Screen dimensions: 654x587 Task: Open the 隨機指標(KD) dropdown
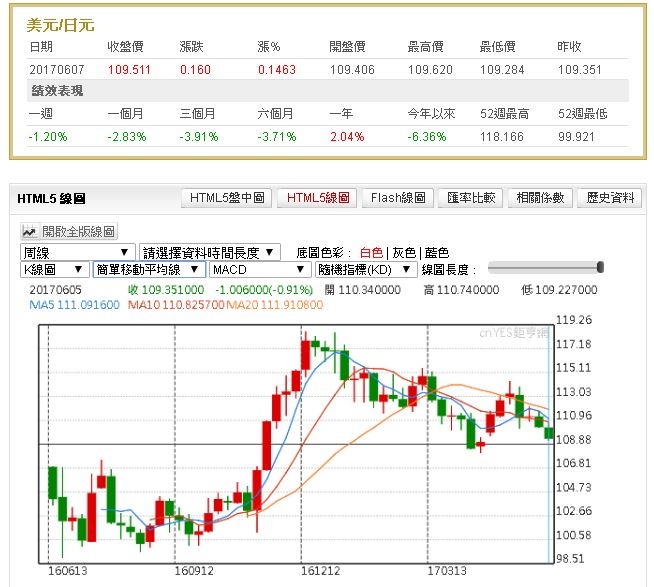pos(366,270)
